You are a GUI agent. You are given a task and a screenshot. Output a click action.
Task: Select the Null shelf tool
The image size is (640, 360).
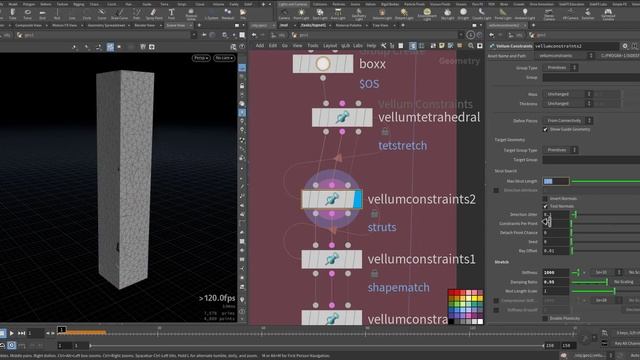tap(57, 14)
